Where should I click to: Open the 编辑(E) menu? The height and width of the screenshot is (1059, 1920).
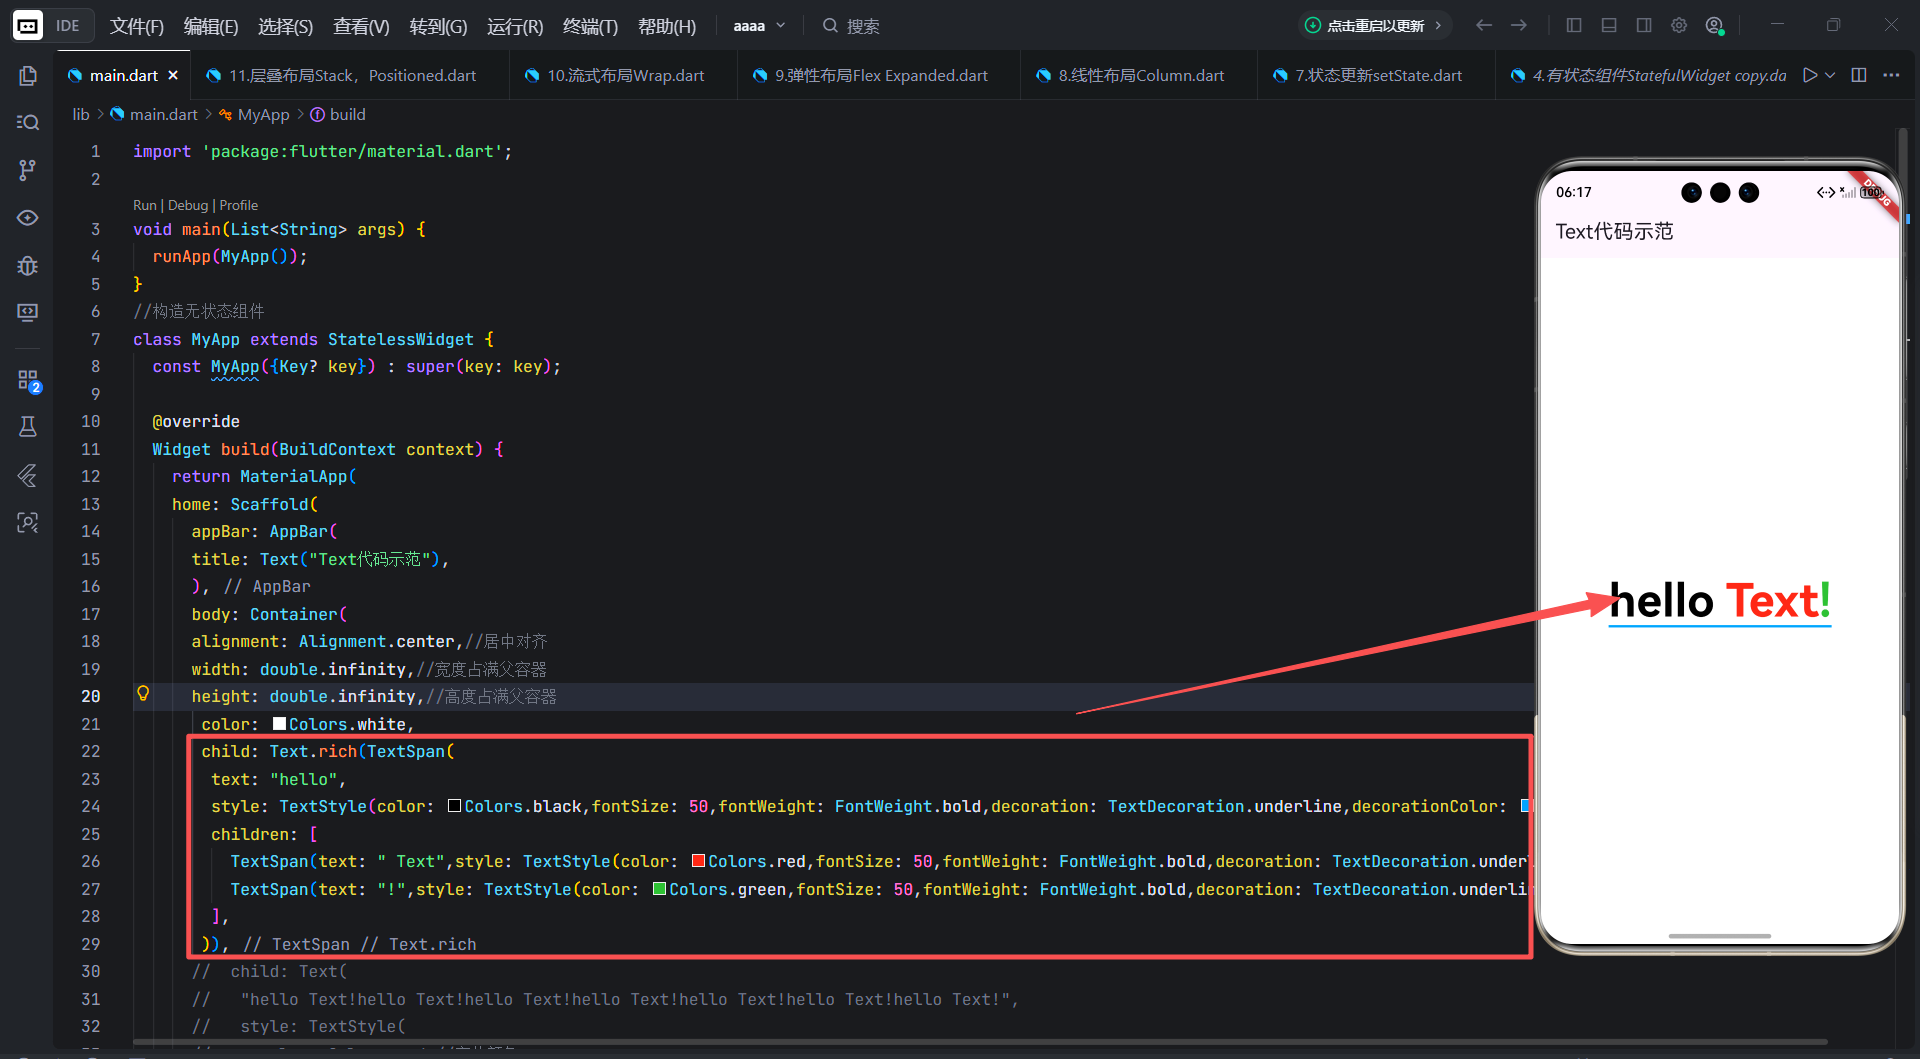211,26
